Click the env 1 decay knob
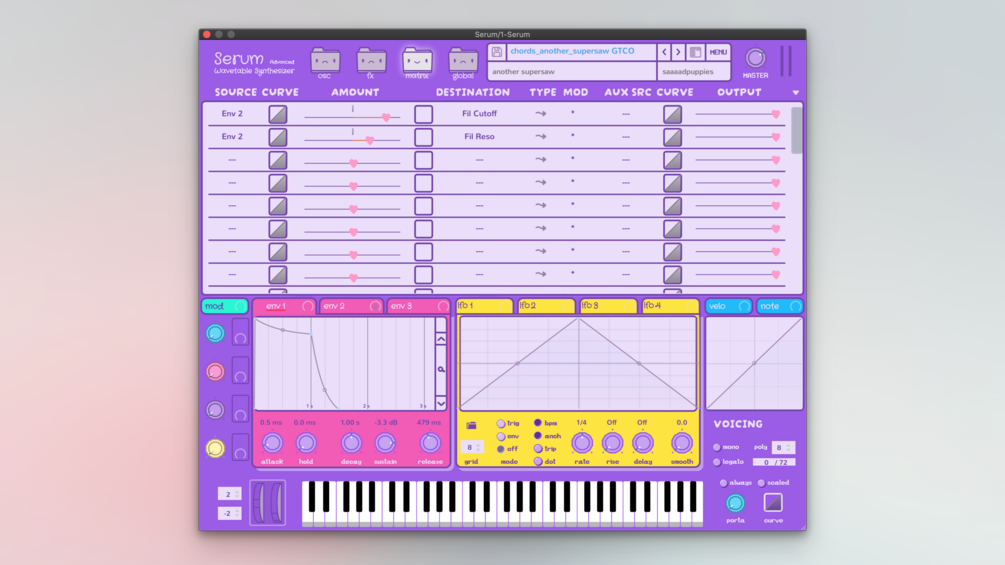The image size is (1005, 565). [x=351, y=443]
